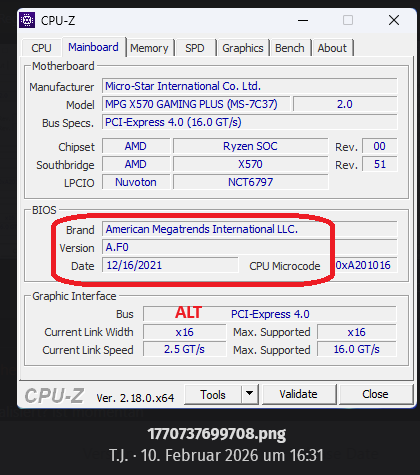Screen dimensions: 420x475
Task: Click the model revision value 2.0
Action: (x=345, y=104)
